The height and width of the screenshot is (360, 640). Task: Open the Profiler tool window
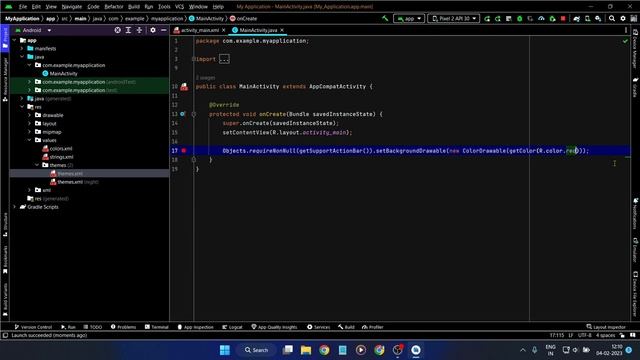point(373,327)
